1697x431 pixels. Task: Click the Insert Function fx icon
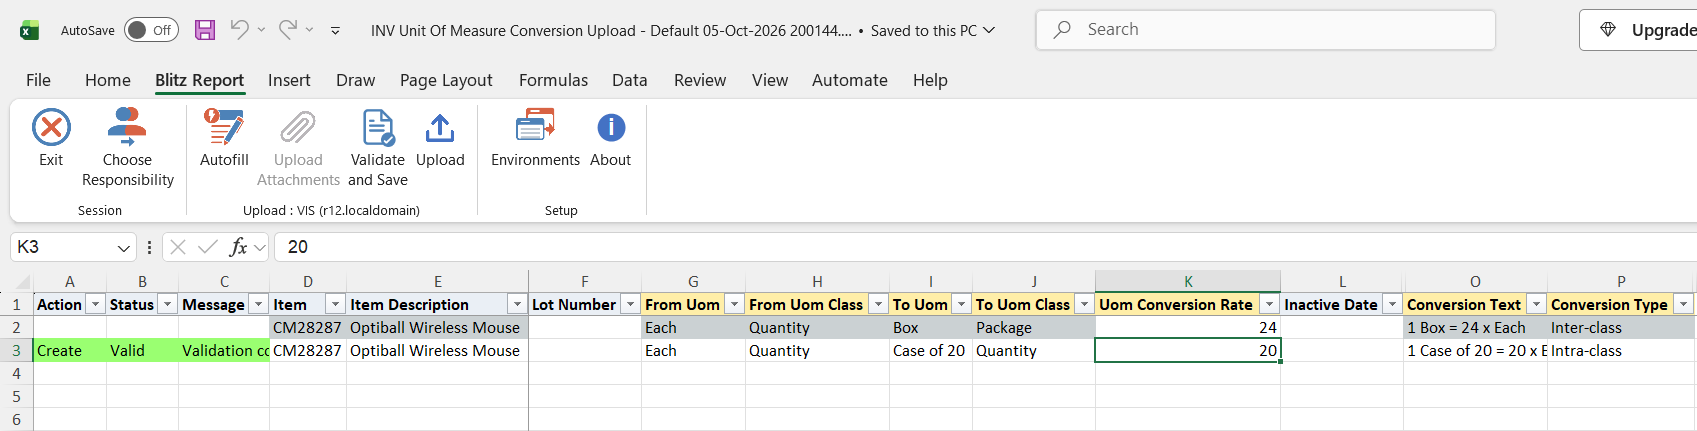(x=238, y=247)
